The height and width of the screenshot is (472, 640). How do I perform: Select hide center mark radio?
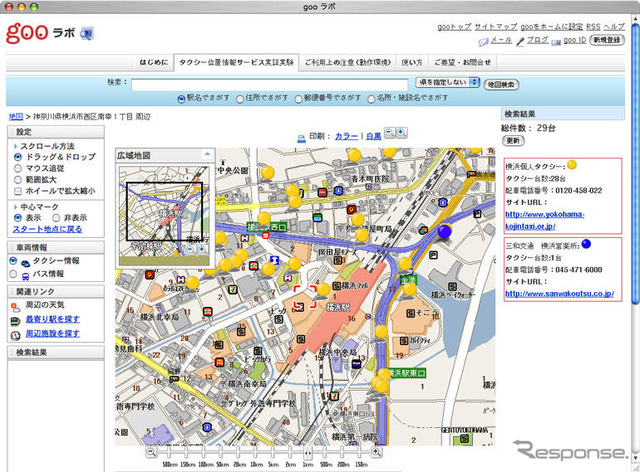tap(56, 218)
